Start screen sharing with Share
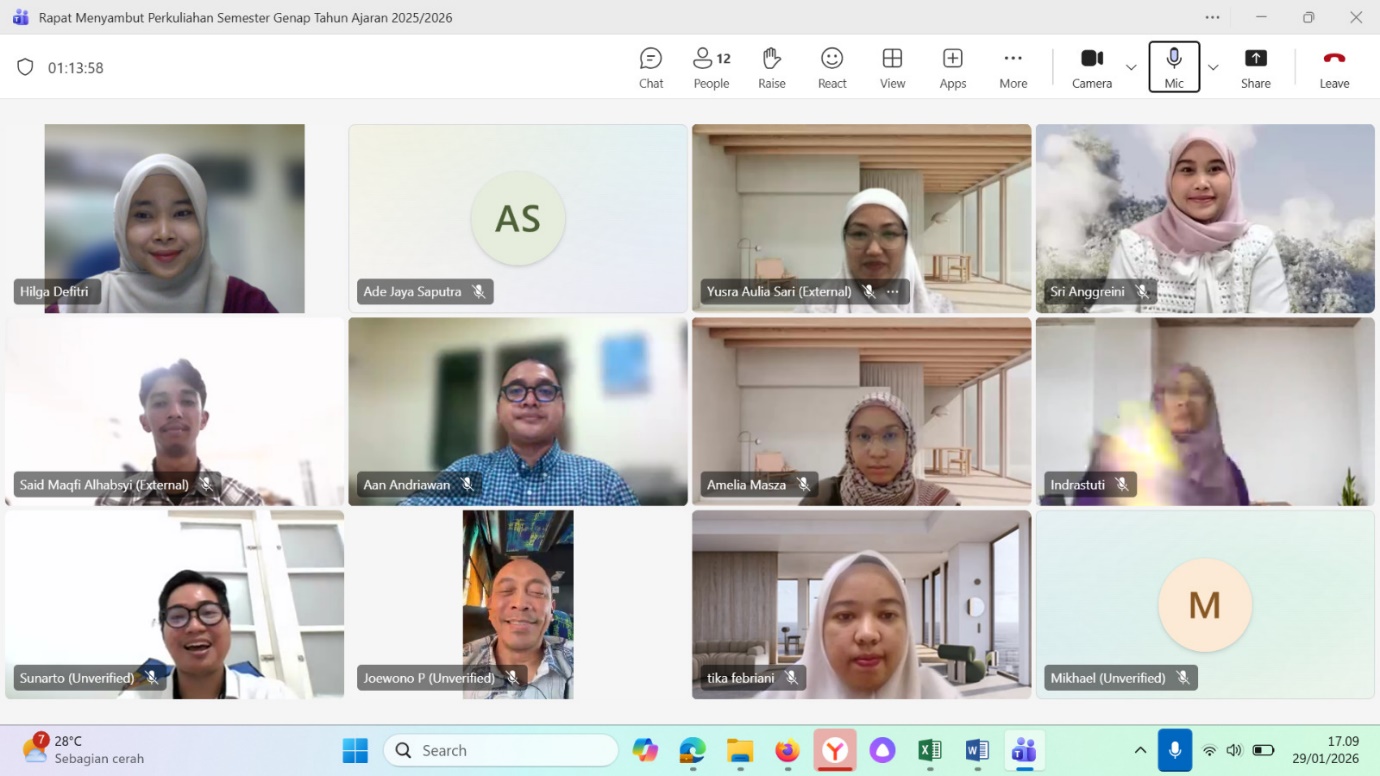Screen dimensions: 1380x776 pos(1255,67)
